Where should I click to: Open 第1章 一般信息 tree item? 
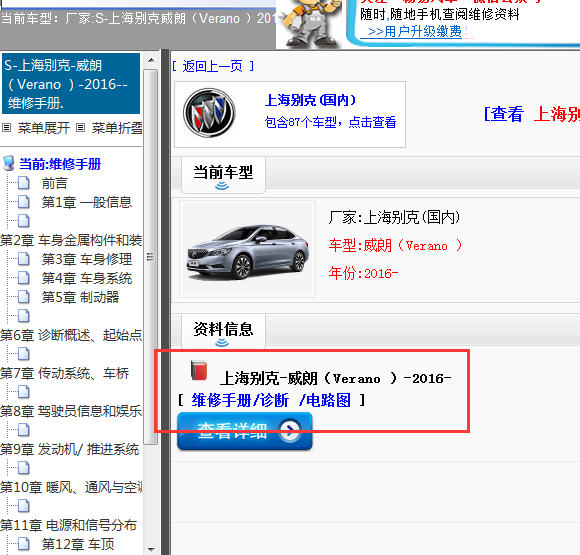(87, 202)
